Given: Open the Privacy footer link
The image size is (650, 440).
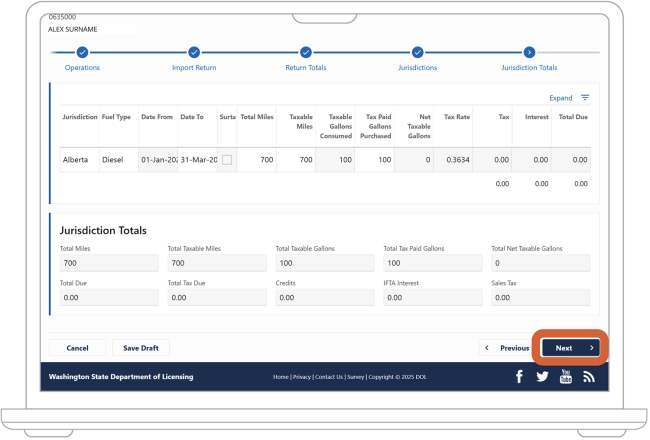Looking at the screenshot, I should [302, 377].
